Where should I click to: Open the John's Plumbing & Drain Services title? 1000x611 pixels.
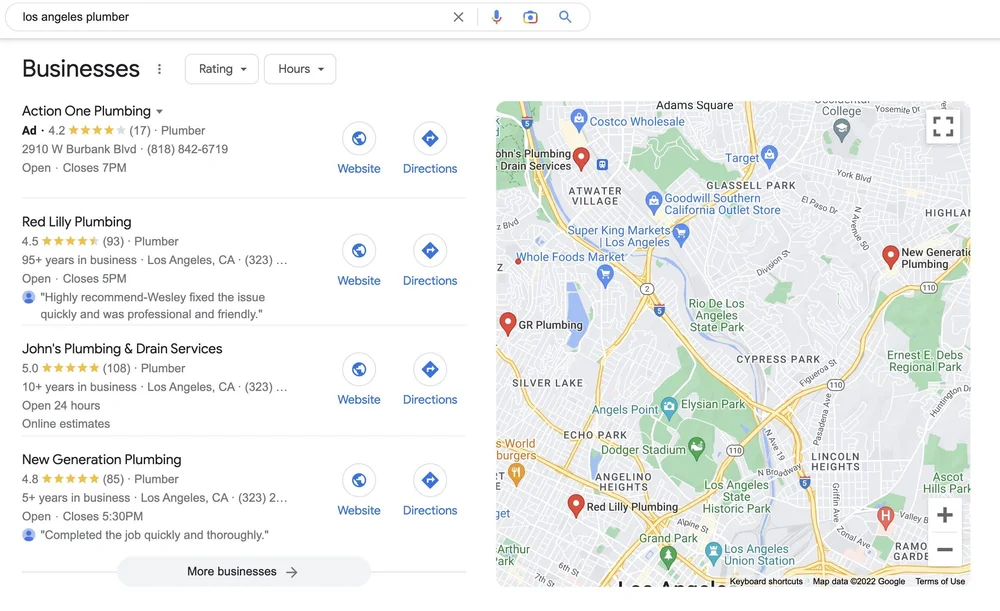(x=122, y=349)
